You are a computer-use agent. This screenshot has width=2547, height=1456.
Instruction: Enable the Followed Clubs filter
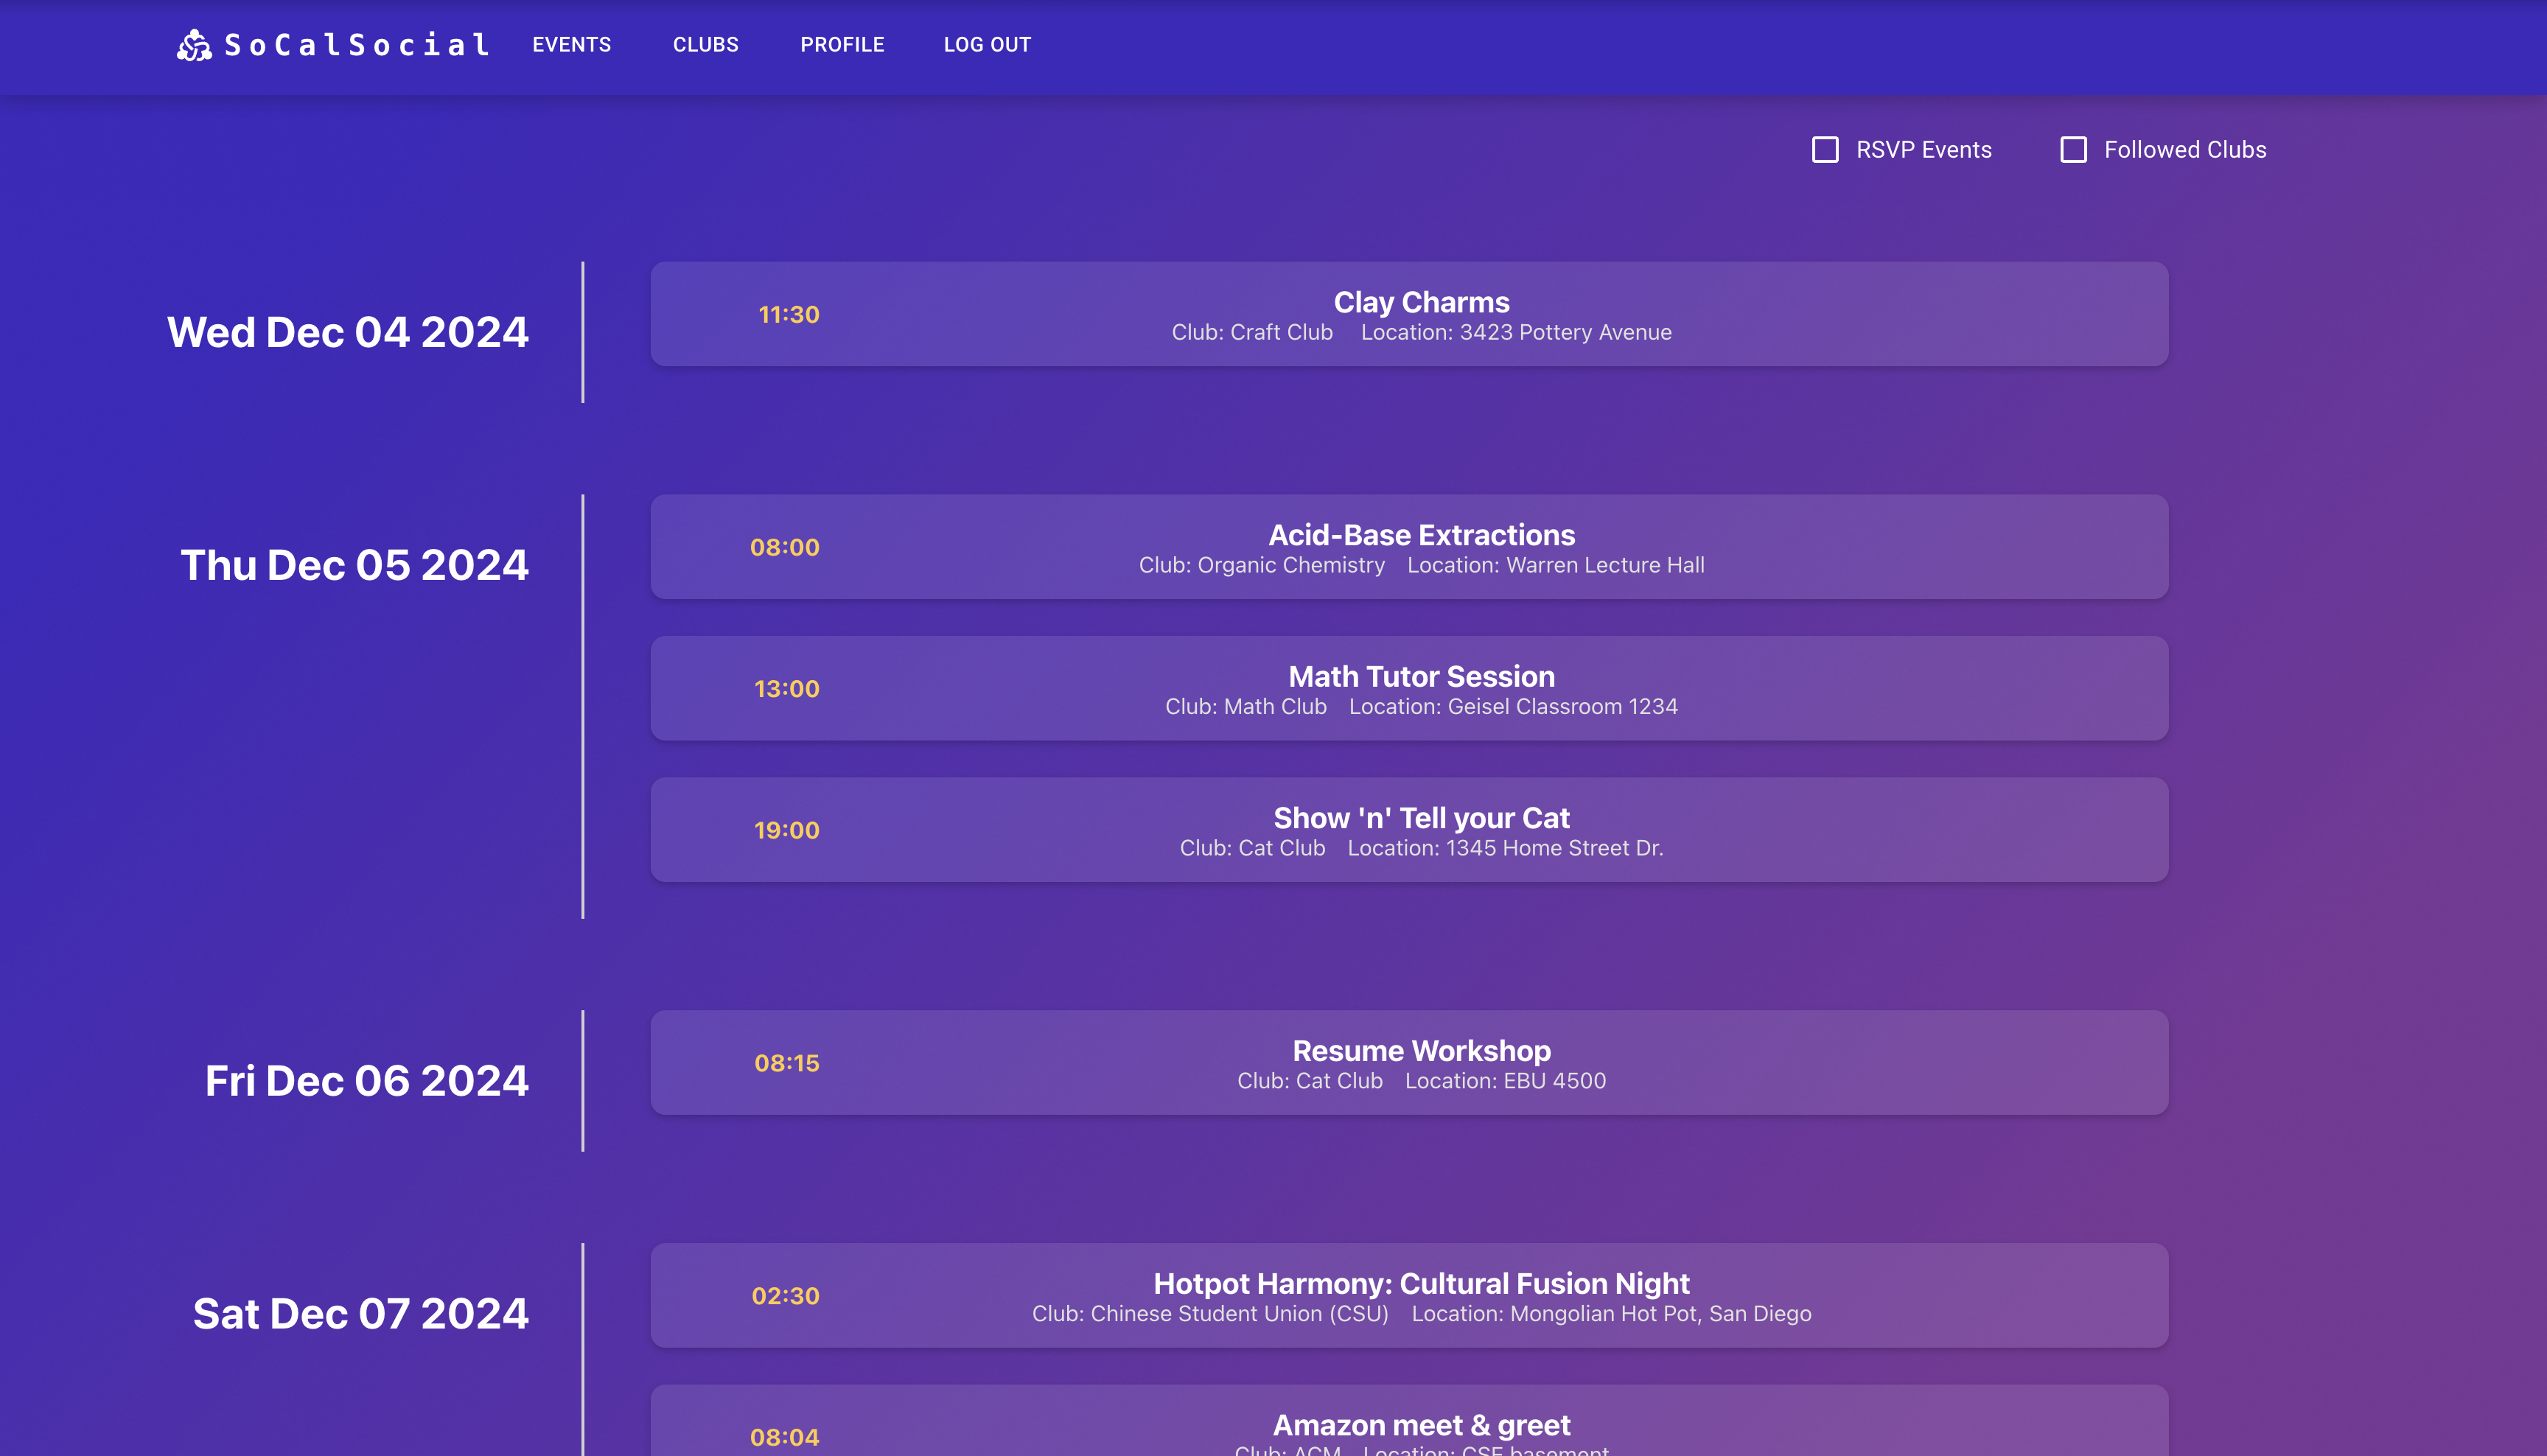pyautogui.click(x=2075, y=149)
